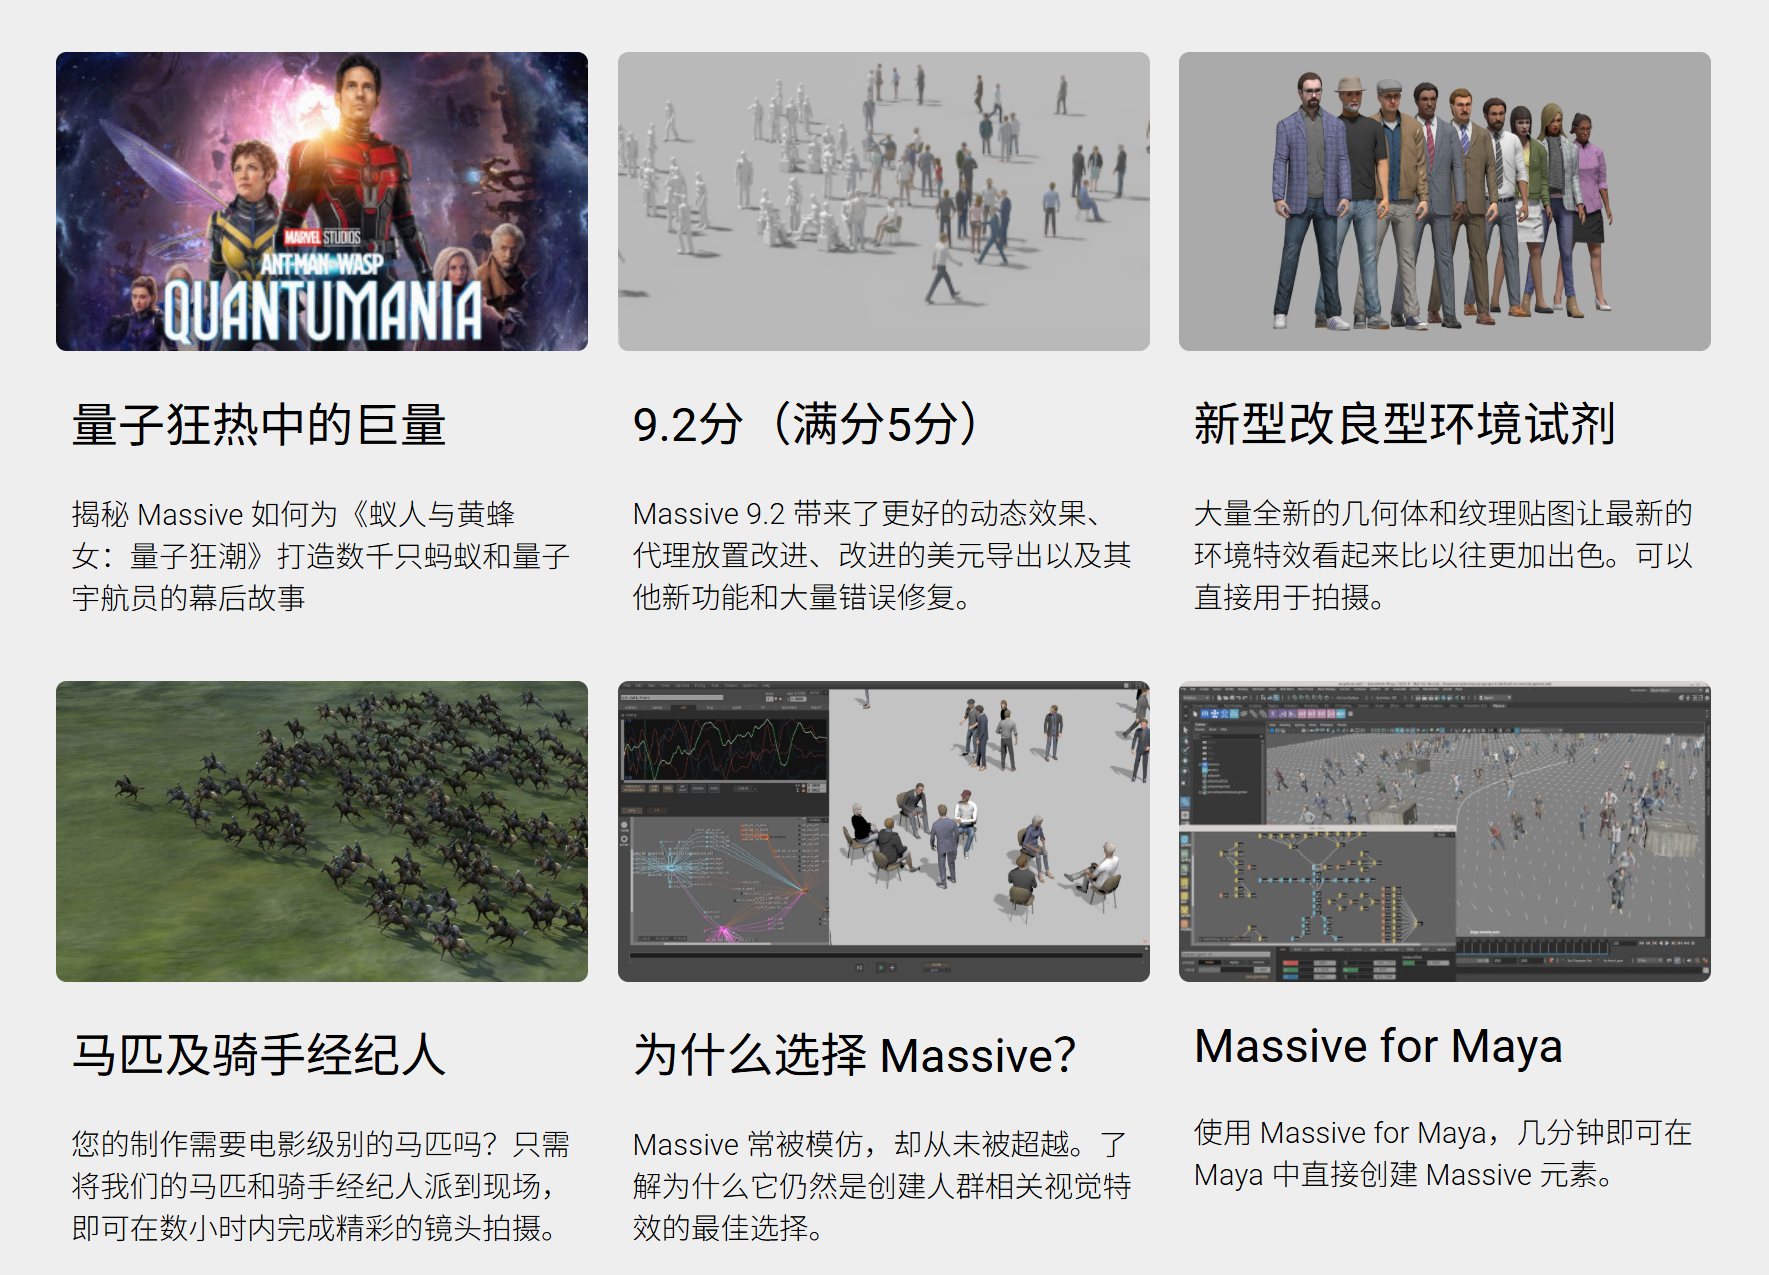Open the Quantumania movie poster thumbnail

[x=322, y=201]
